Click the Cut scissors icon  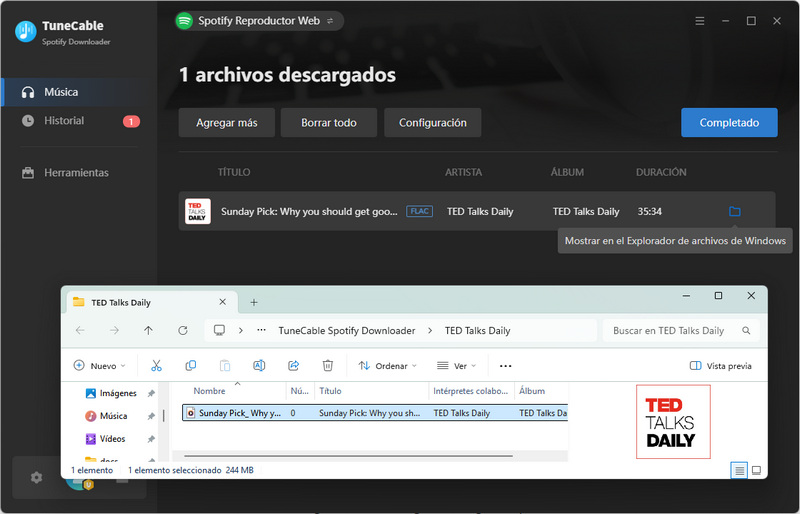click(x=156, y=365)
